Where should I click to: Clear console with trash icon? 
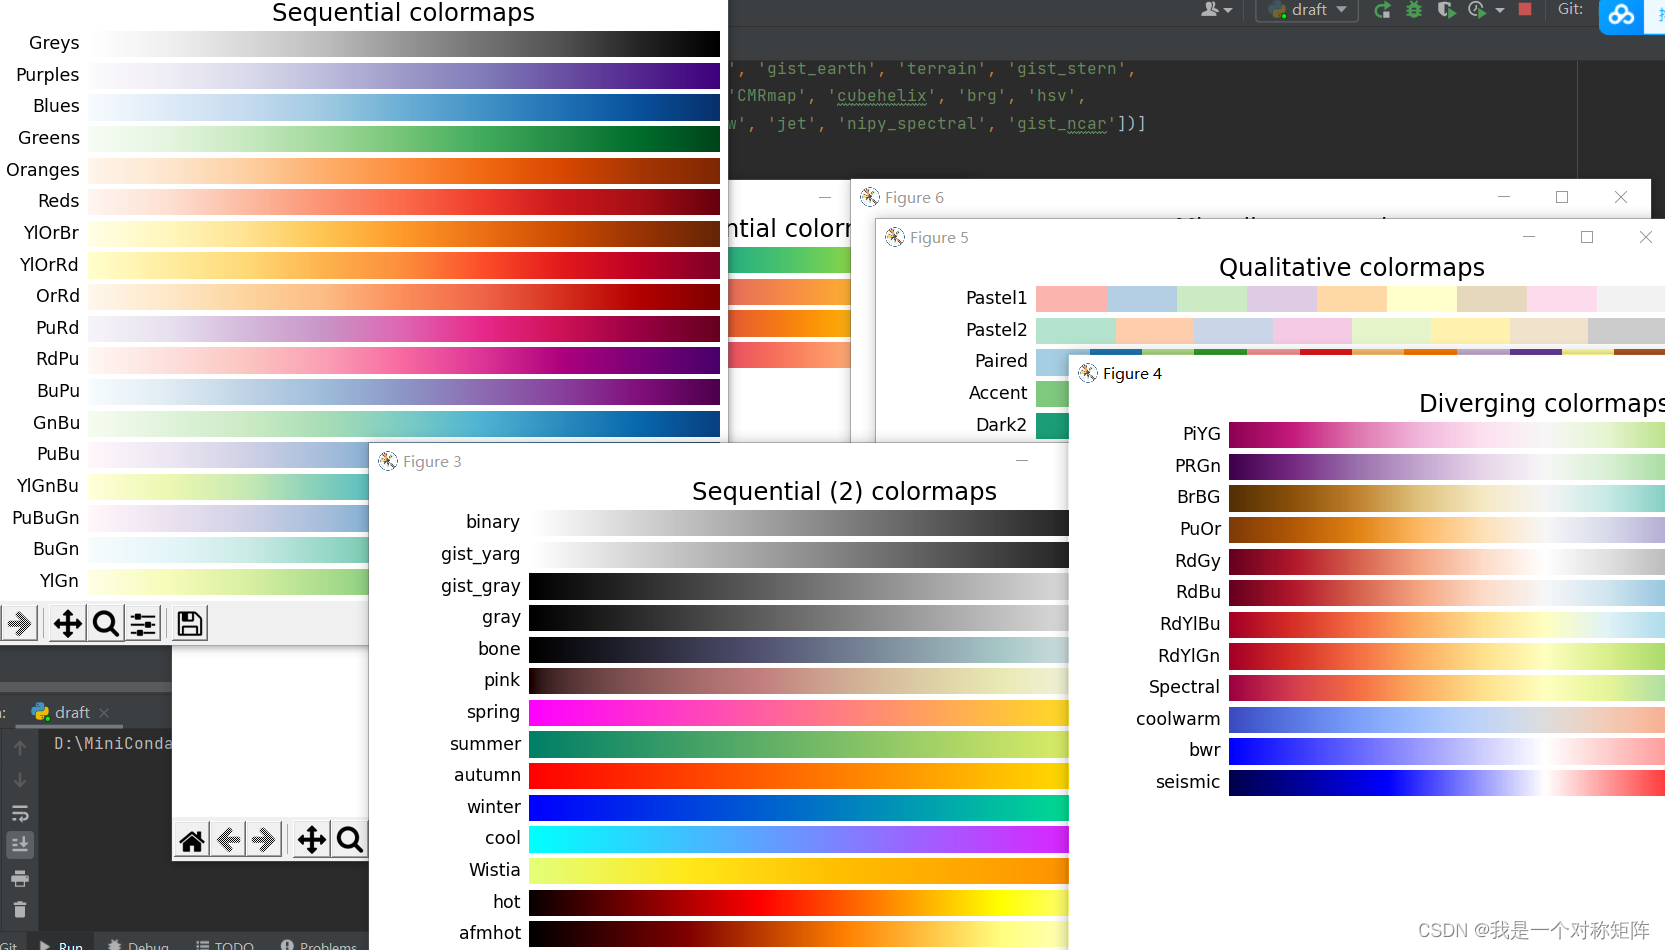pyautogui.click(x=20, y=910)
